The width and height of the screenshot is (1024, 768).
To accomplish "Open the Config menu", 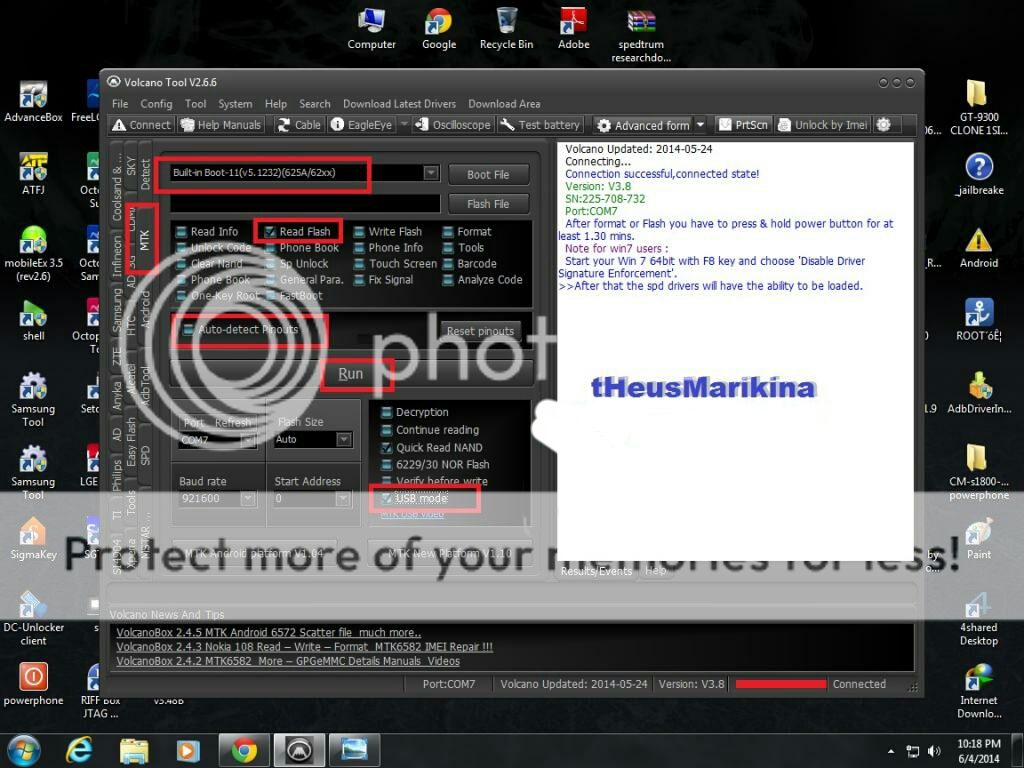I will point(156,104).
